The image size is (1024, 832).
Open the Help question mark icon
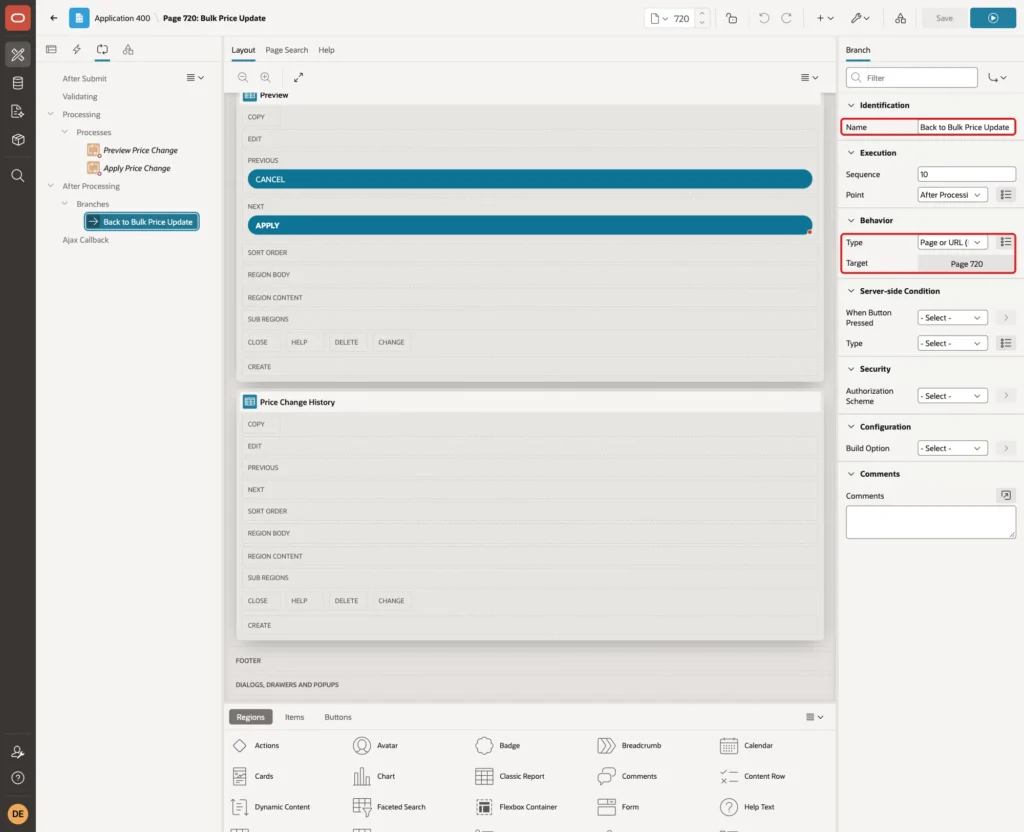tap(18, 778)
